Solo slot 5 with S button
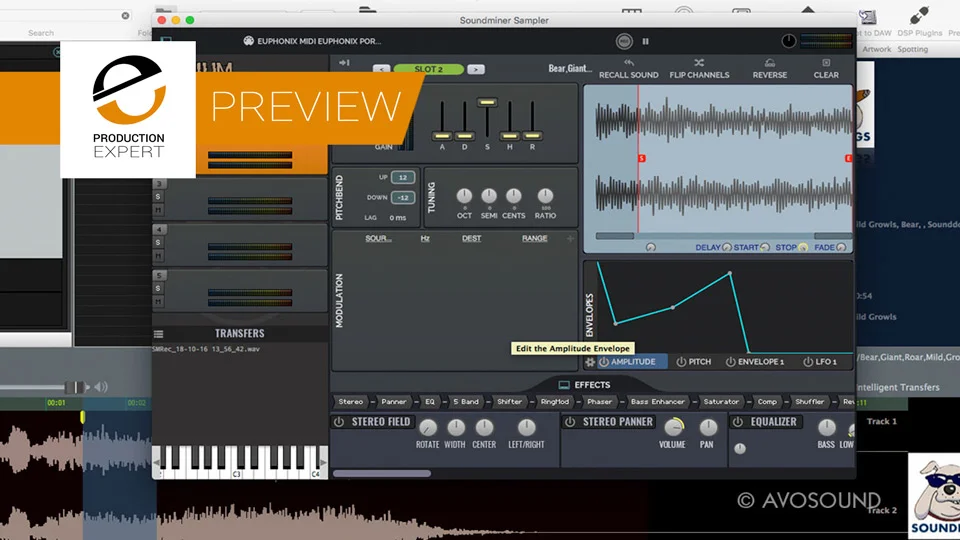 click(x=158, y=288)
